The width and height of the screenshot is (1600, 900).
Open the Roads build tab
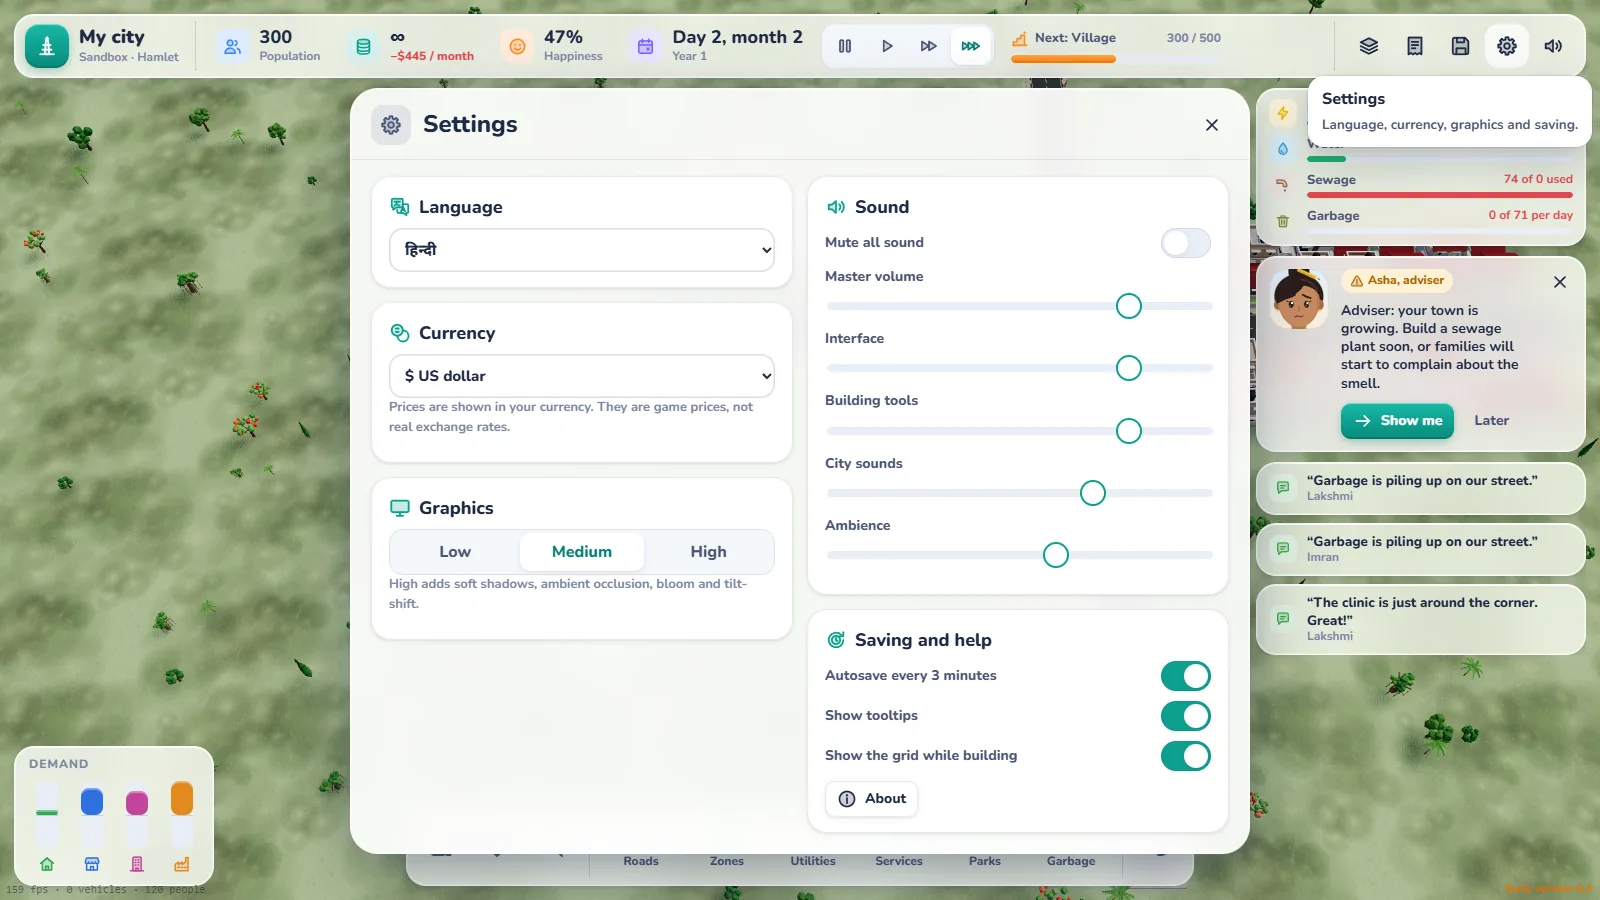pyautogui.click(x=641, y=861)
